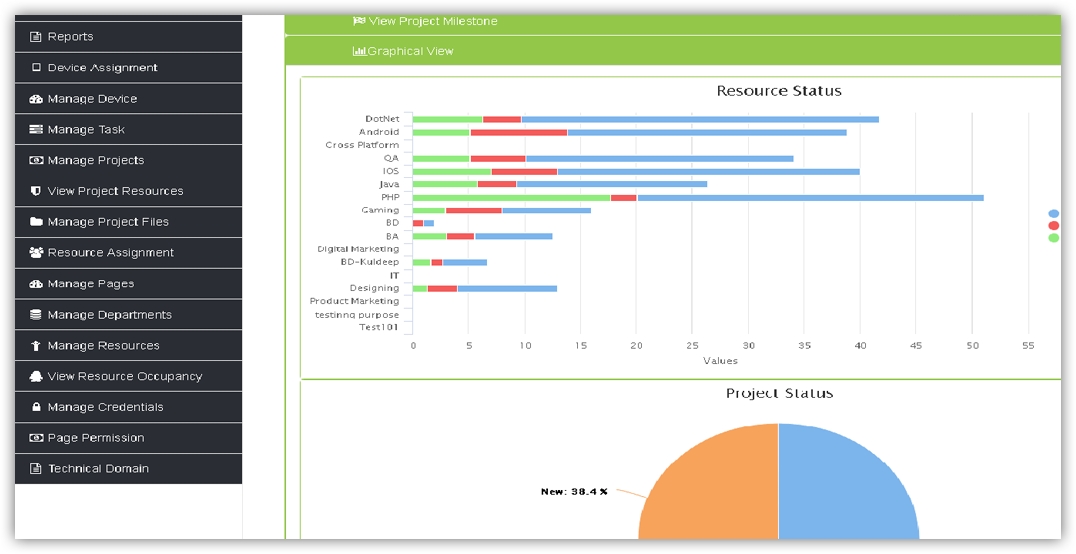Click the blue bar segment for Designing
Viewport: 1076px width, 554px height.
tap(507, 288)
